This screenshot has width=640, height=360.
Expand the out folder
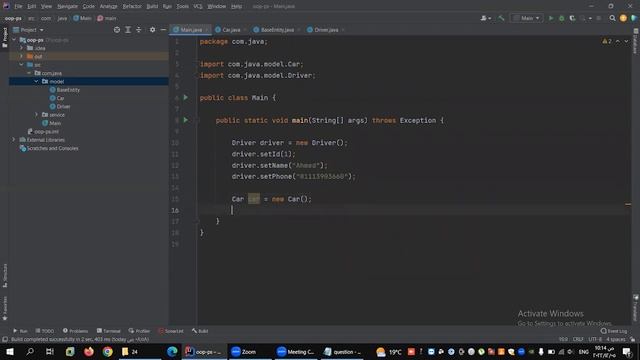click(x=22, y=56)
